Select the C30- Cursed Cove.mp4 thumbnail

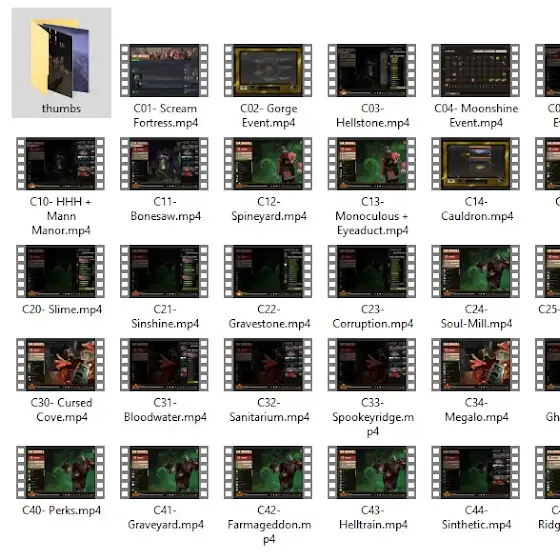pyautogui.click(x=60, y=365)
